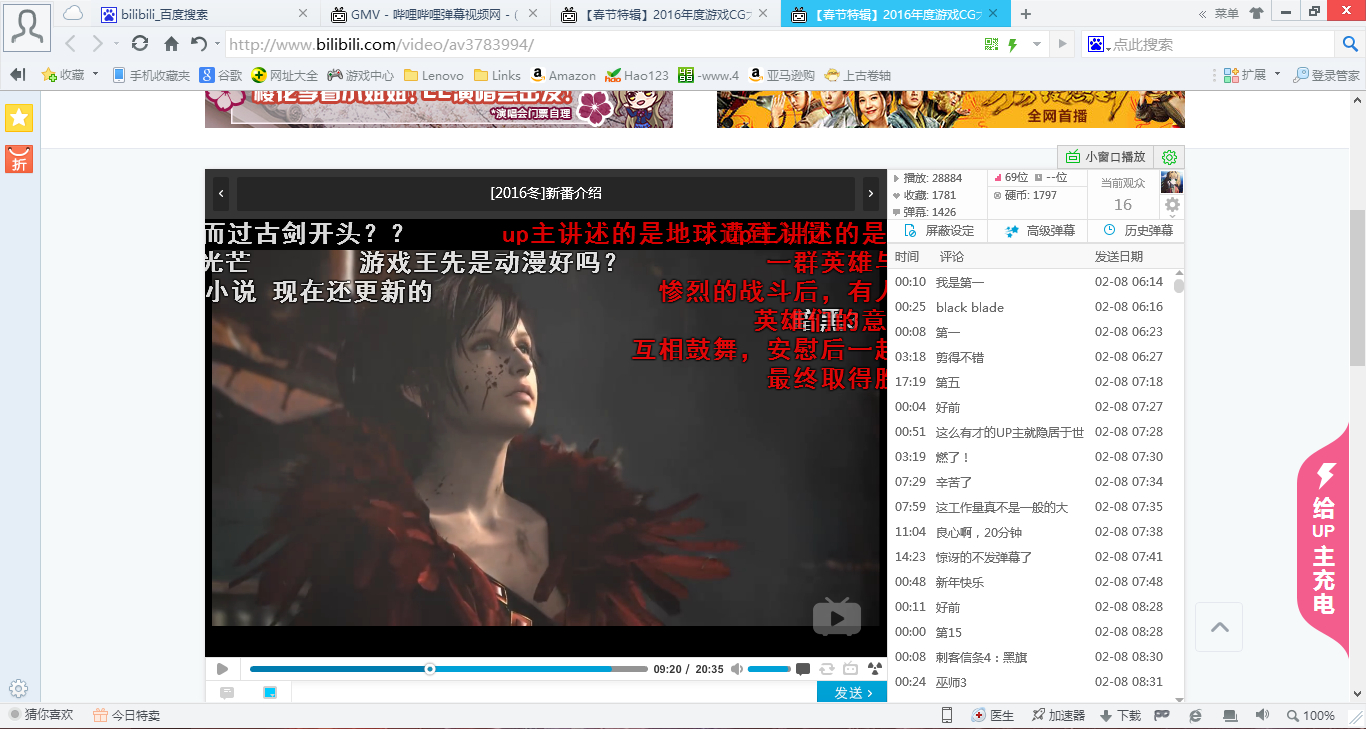The height and width of the screenshot is (729, 1366).
Task: Sort danmaku list by 时间 column
Action: 907,257
